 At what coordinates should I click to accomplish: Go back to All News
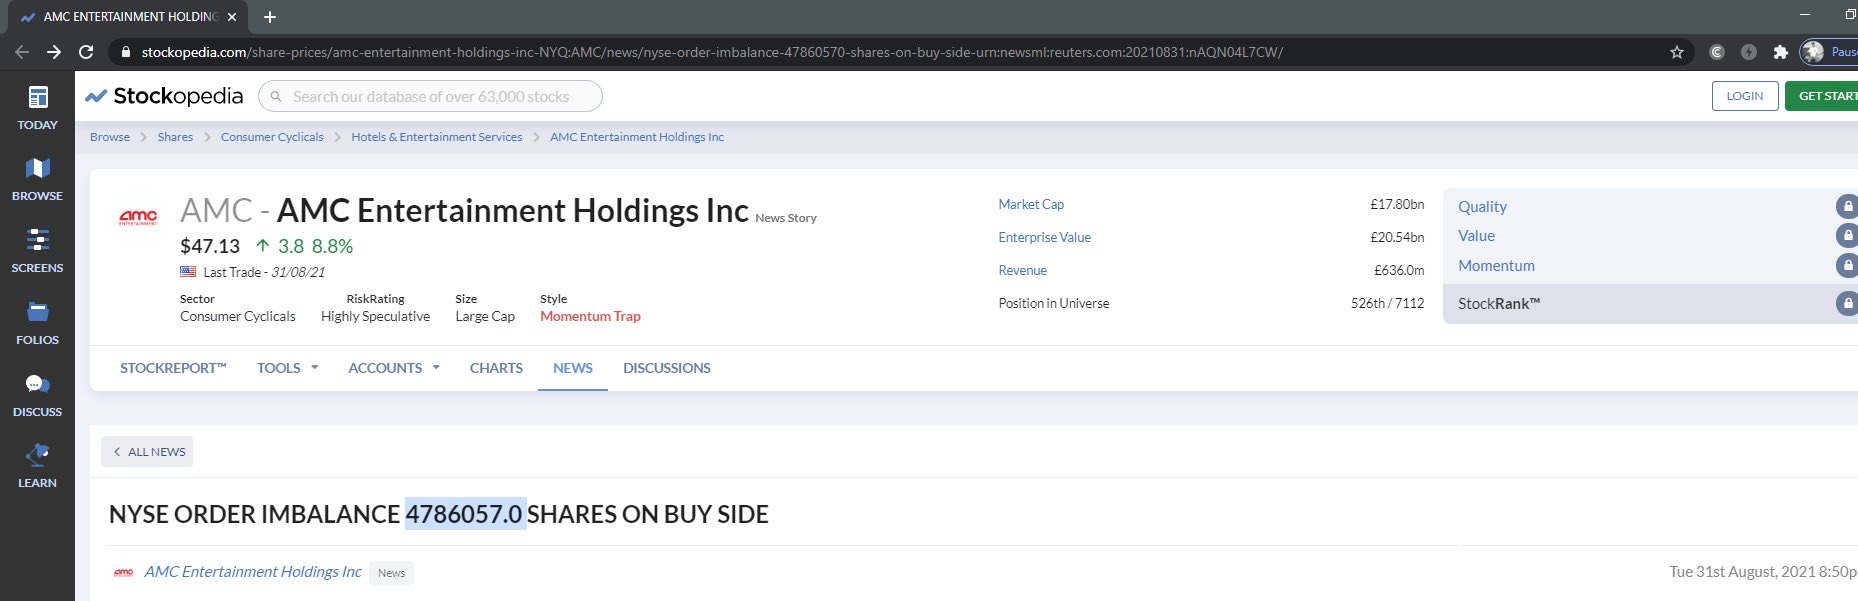click(147, 452)
